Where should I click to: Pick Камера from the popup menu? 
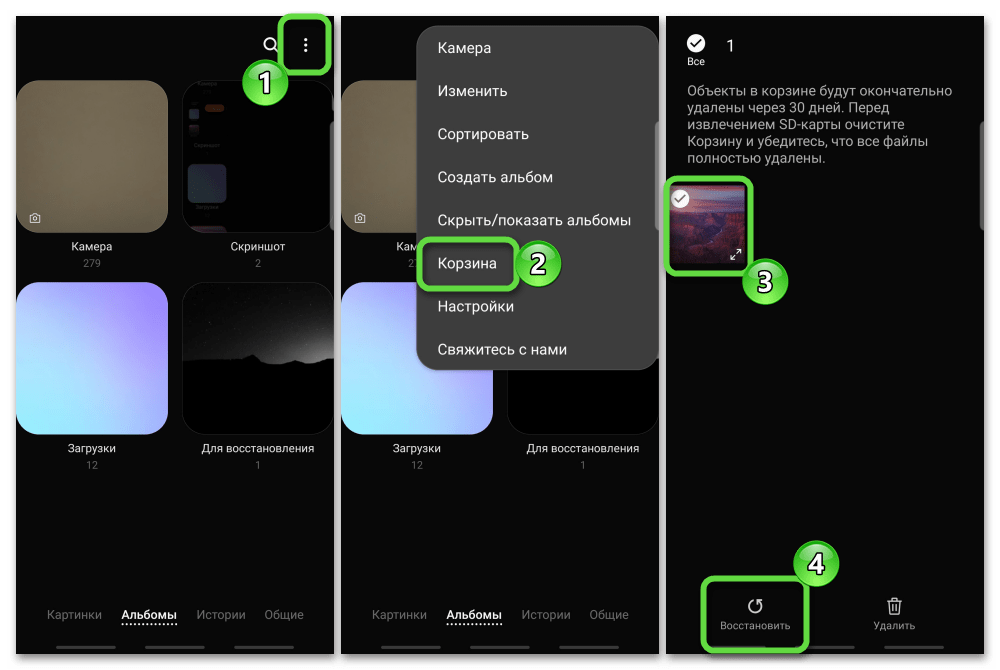(464, 48)
